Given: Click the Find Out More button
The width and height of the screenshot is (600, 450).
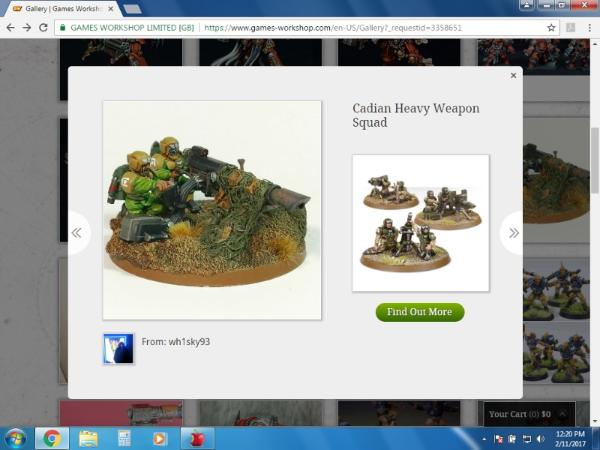Looking at the screenshot, I should pyautogui.click(x=420, y=312).
